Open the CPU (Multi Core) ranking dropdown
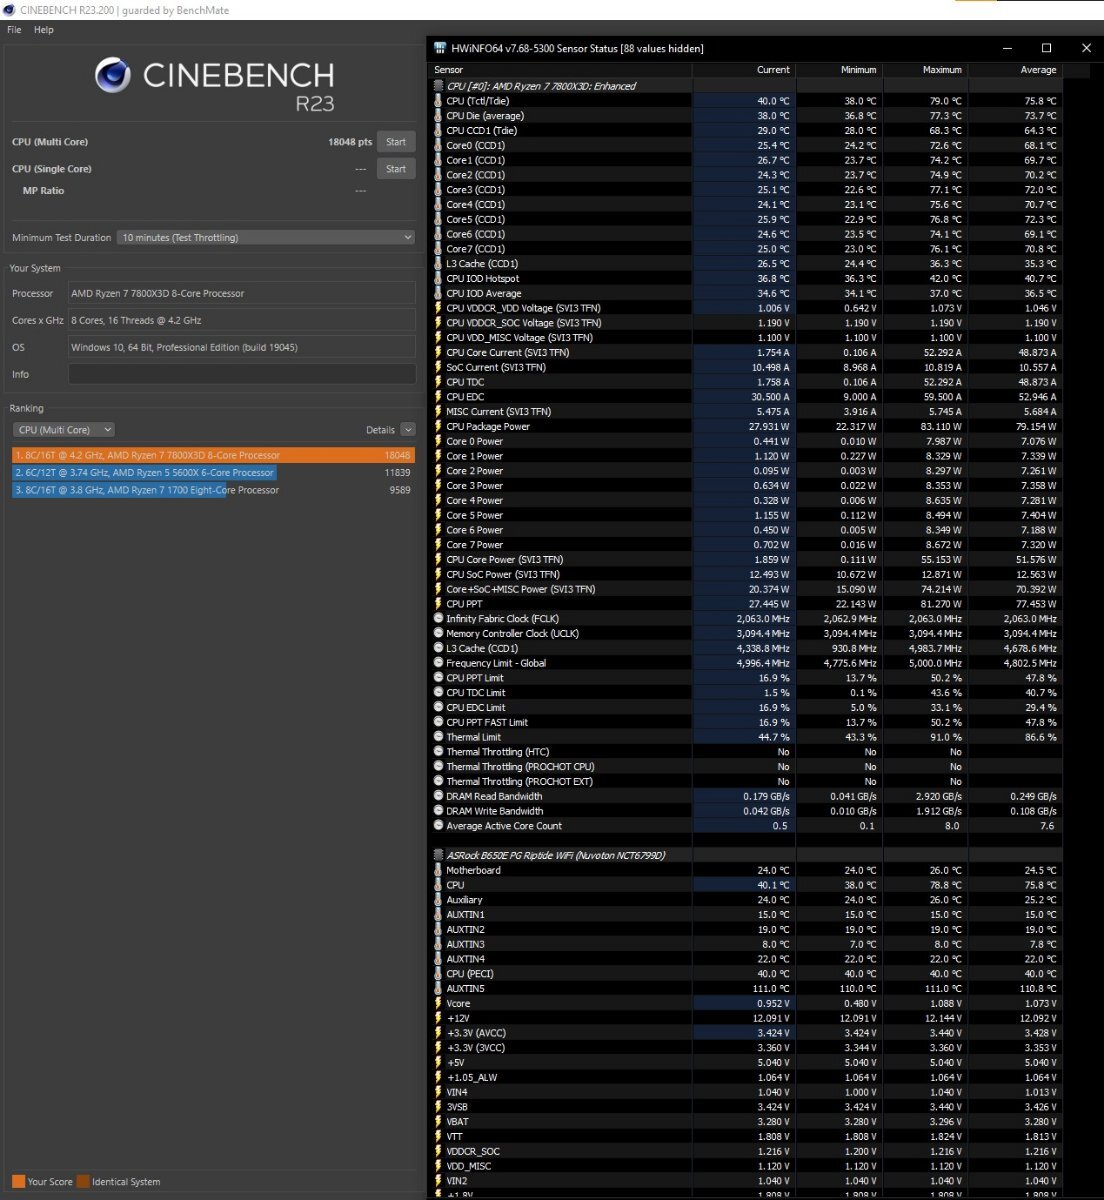Screen dimensions: 1104x1200 63,430
